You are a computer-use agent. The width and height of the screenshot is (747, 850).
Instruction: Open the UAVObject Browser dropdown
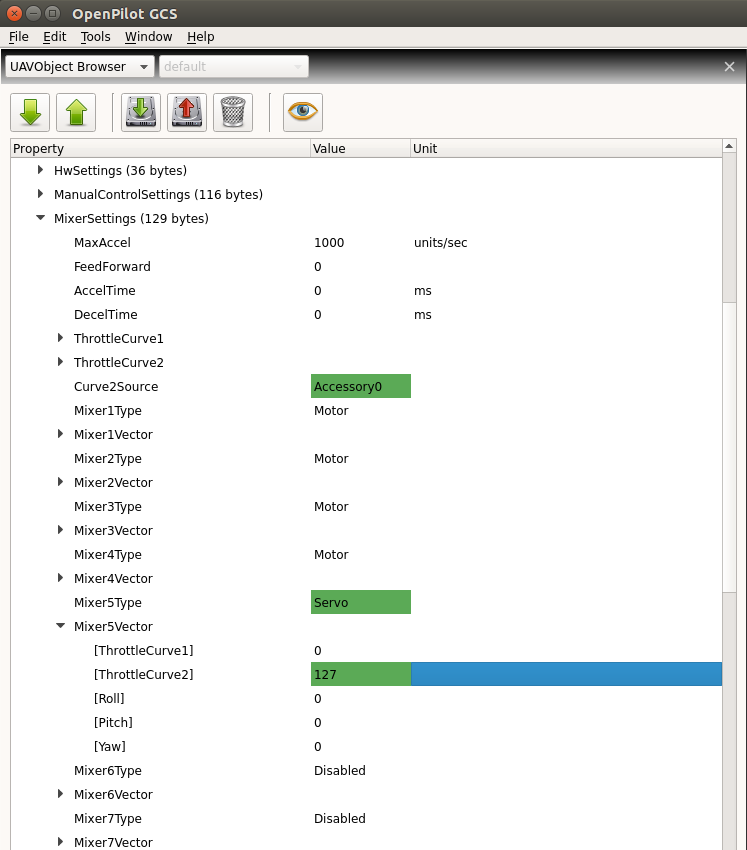coord(80,67)
